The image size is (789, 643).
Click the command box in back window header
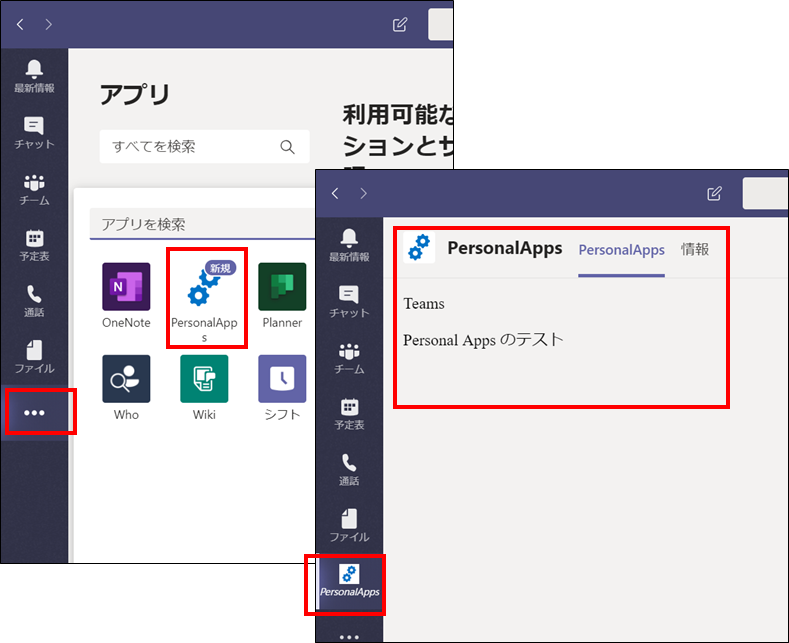pyautogui.click(x=441, y=24)
